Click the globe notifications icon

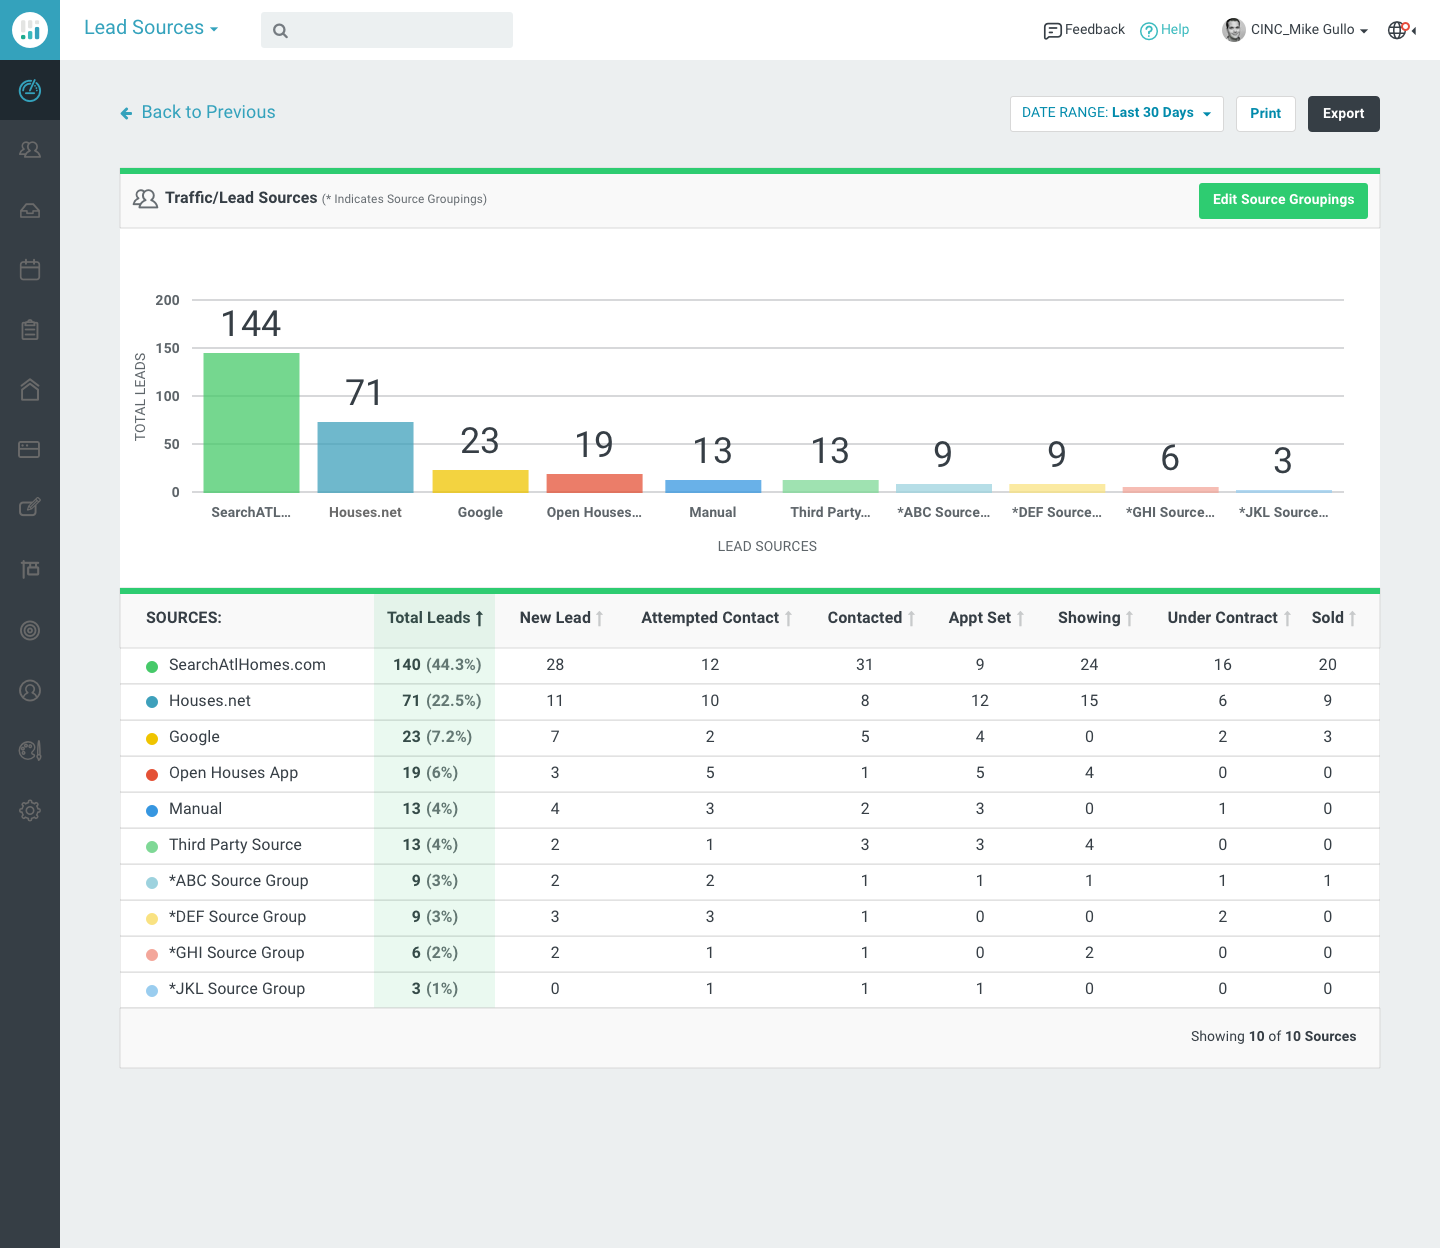coord(1398,30)
